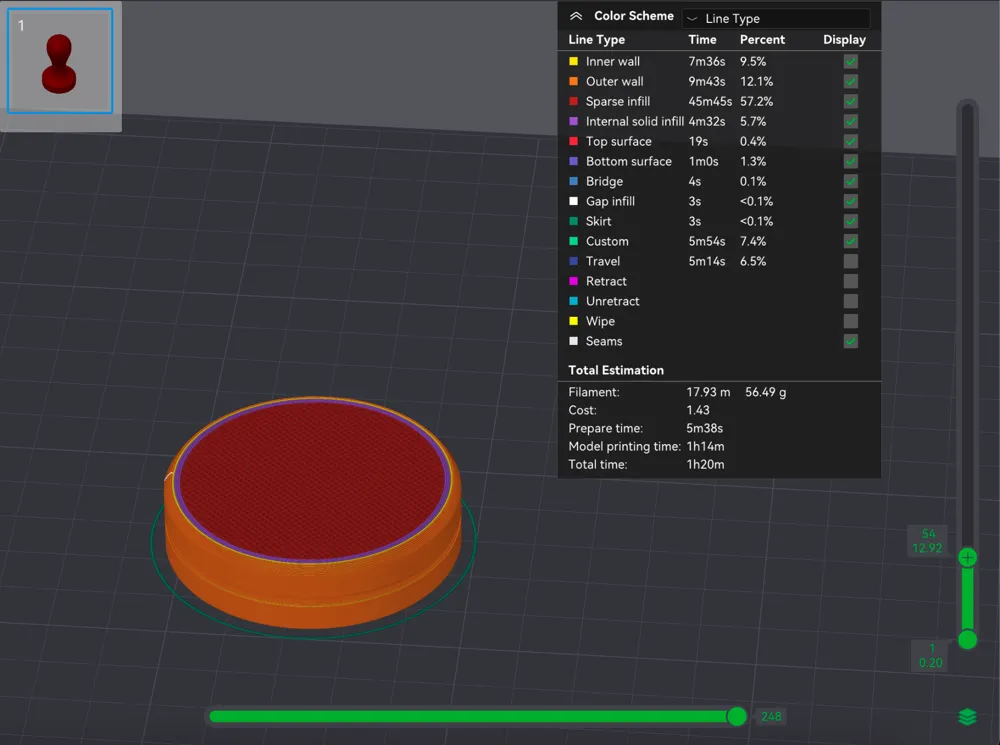Viewport: 1000px width, 745px height.
Task: Select the plate 1 thumbnail
Action: click(x=60, y=62)
